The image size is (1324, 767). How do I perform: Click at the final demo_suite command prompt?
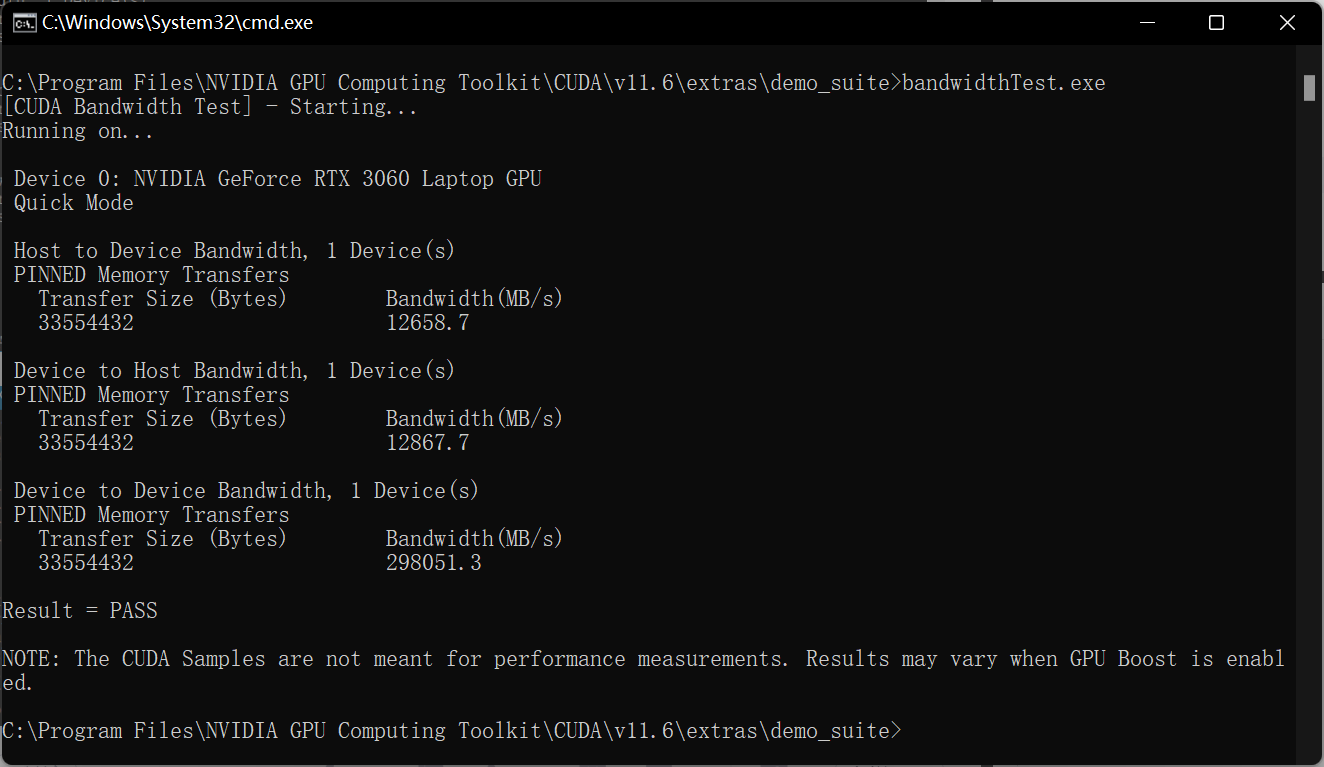[452, 731]
